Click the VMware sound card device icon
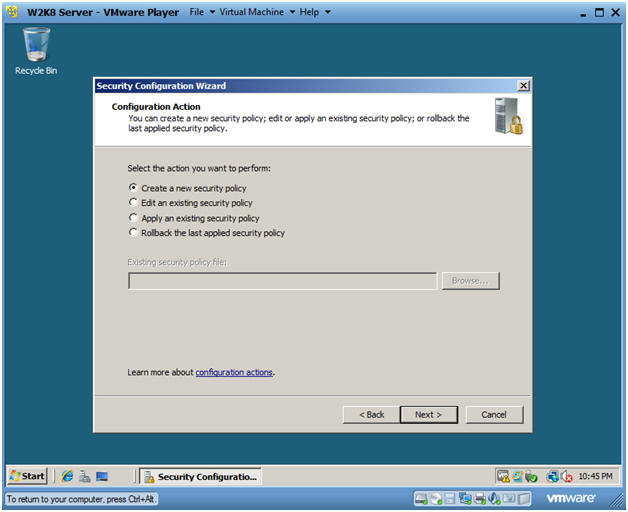 pos(494,499)
